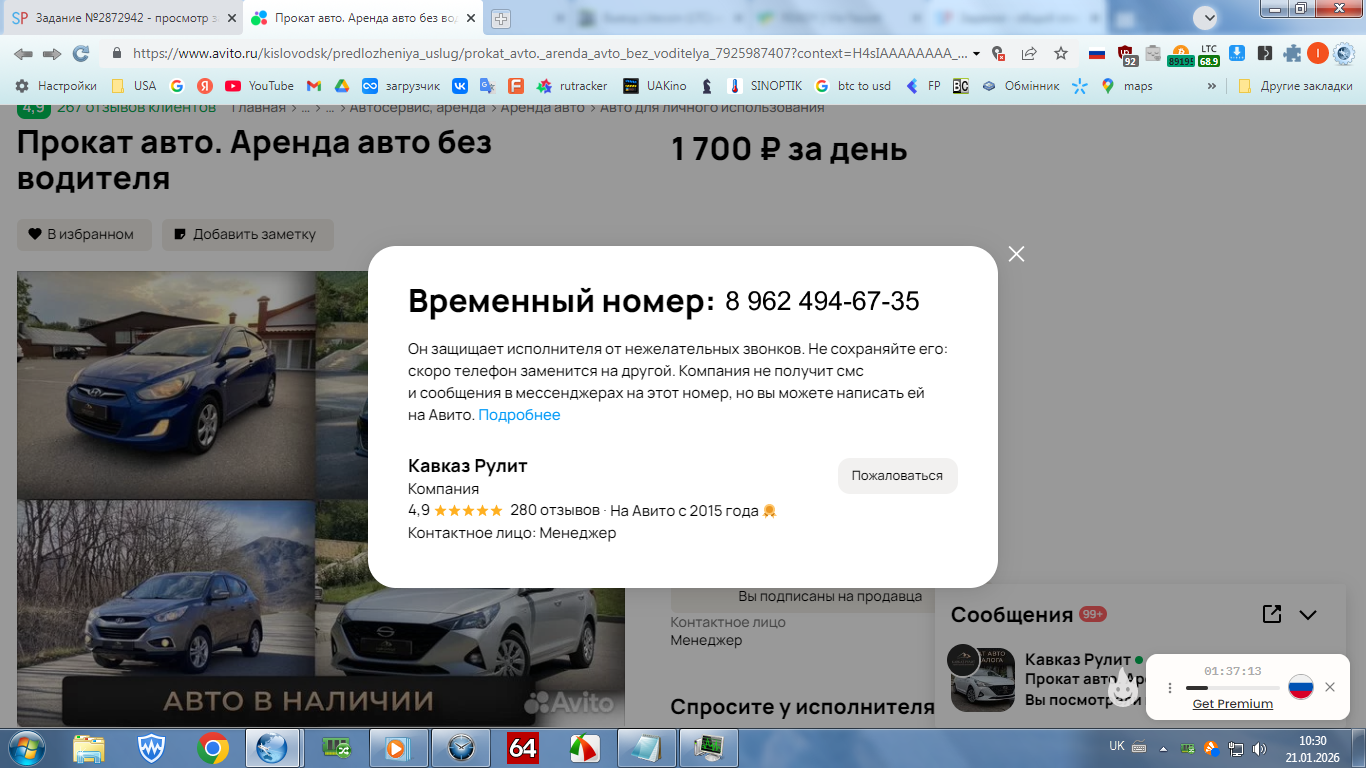Open the Windows Start menu
Viewport: 1366px width, 768px height.
click(24, 748)
